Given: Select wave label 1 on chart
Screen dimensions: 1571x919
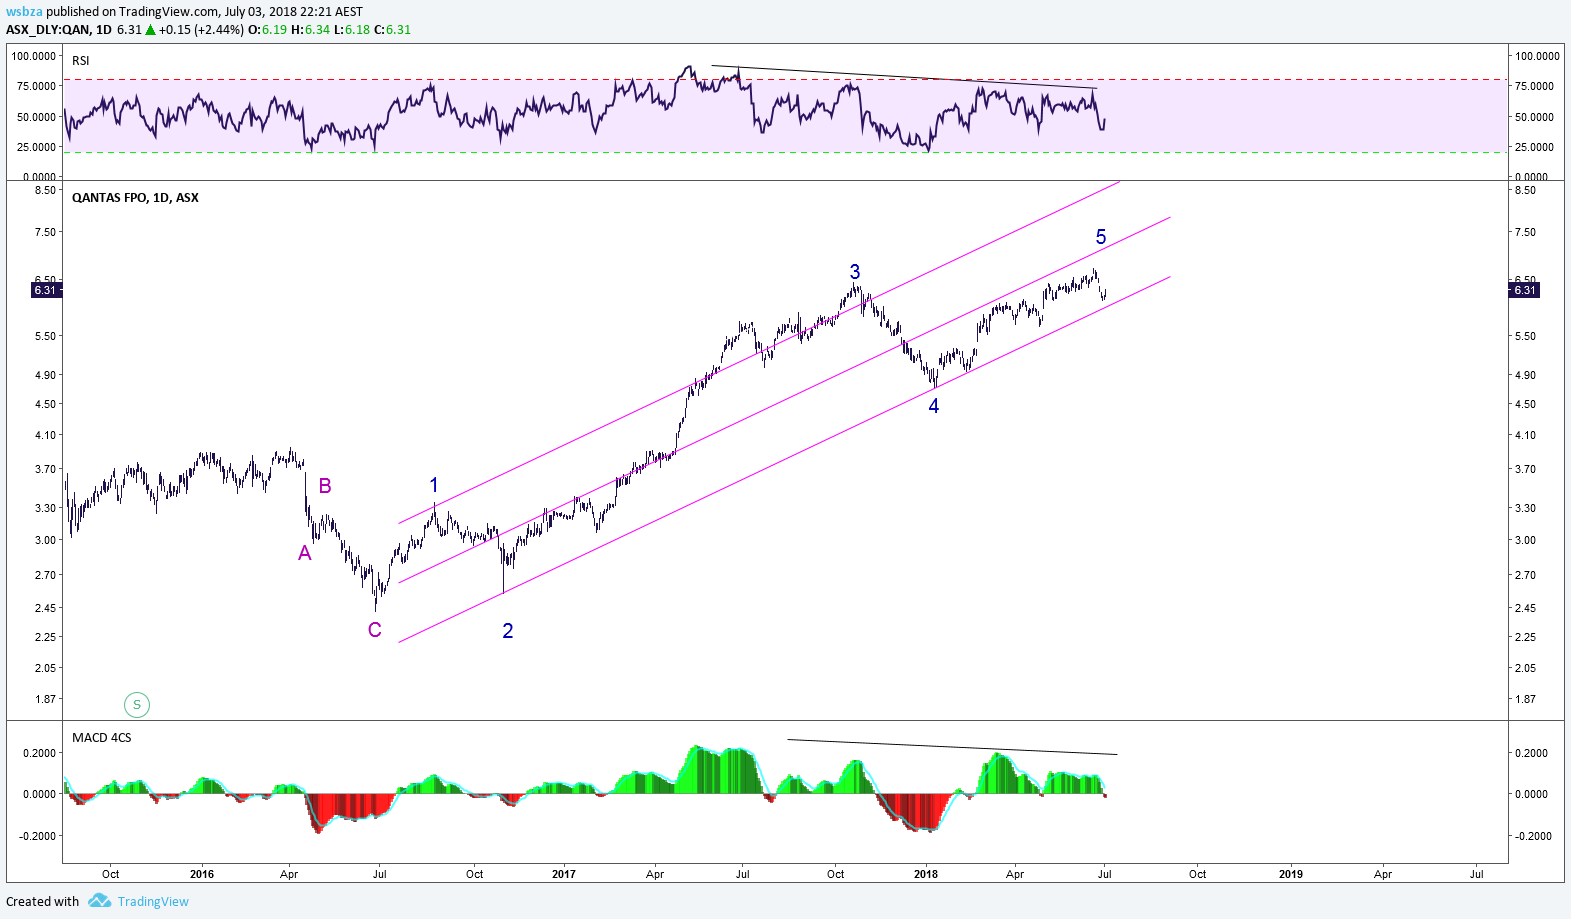Looking at the screenshot, I should (434, 485).
